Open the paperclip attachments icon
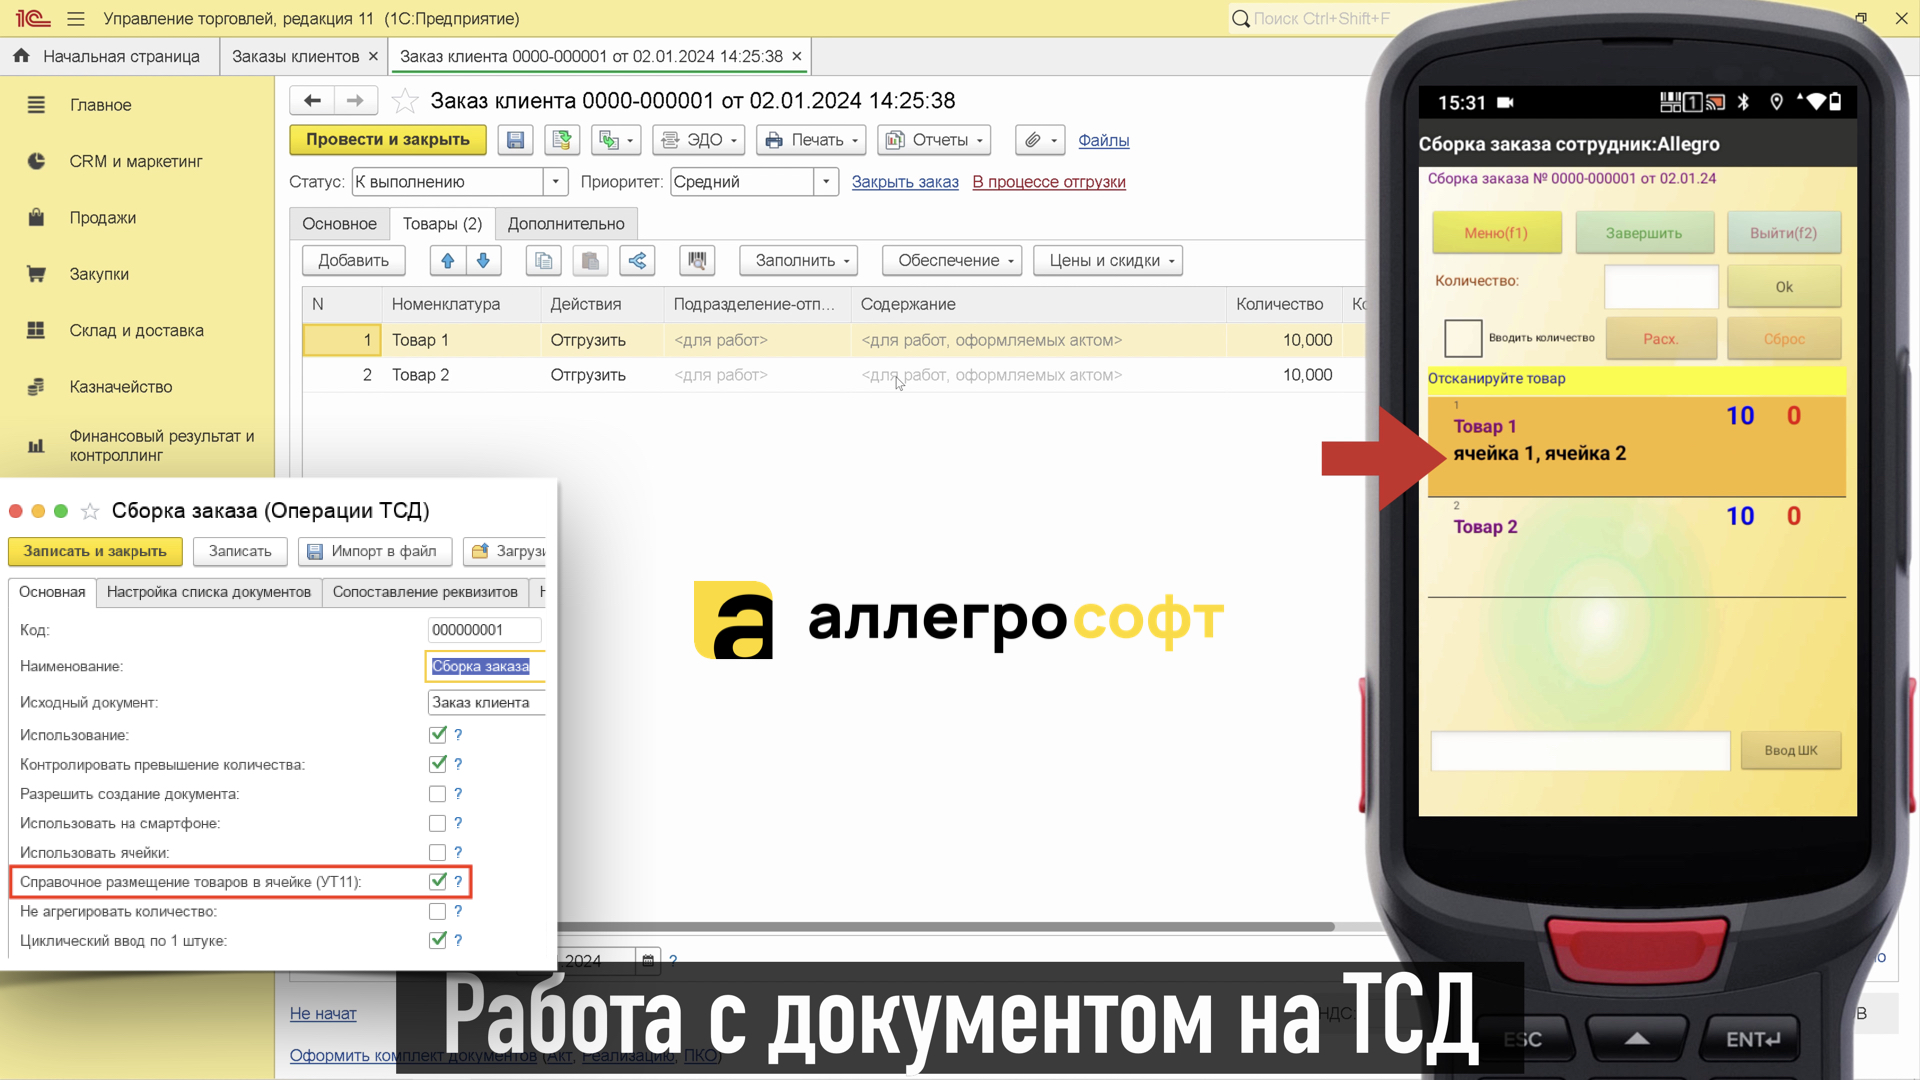Viewport: 1920px width, 1080px height. tap(1040, 140)
